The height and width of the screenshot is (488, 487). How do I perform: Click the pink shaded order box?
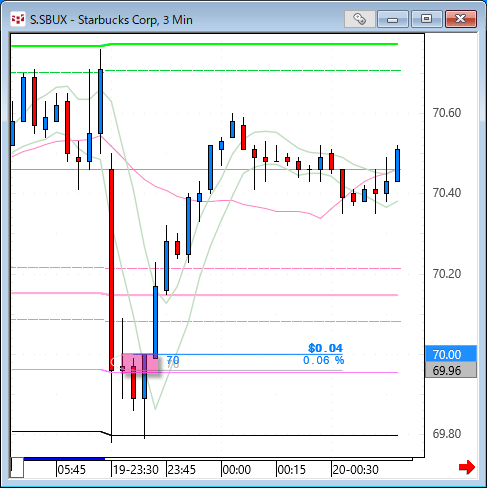[x=140, y=363]
